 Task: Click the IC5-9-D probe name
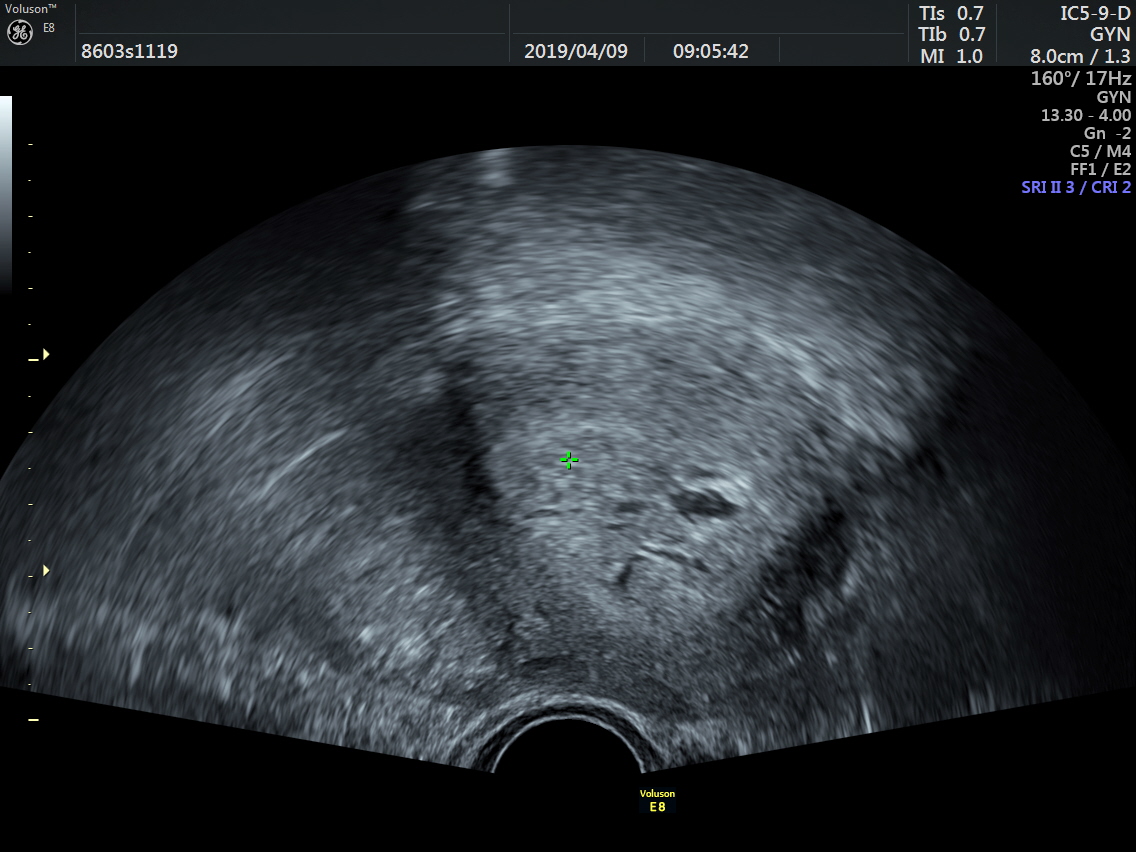(1095, 13)
